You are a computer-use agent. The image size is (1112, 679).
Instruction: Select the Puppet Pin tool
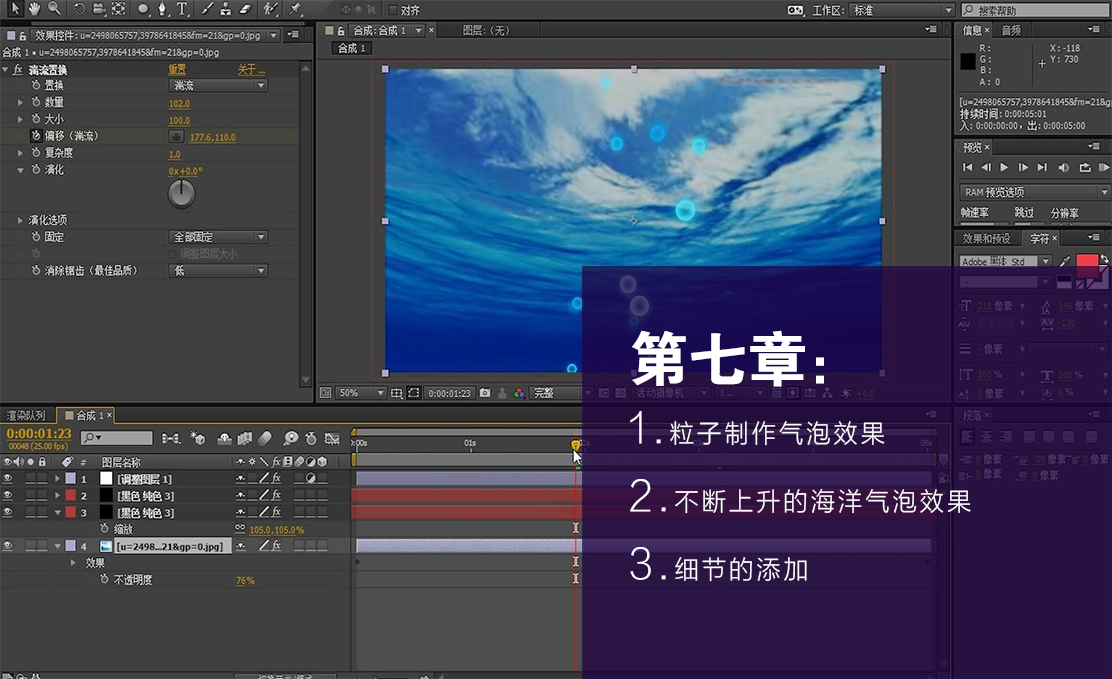tap(295, 9)
